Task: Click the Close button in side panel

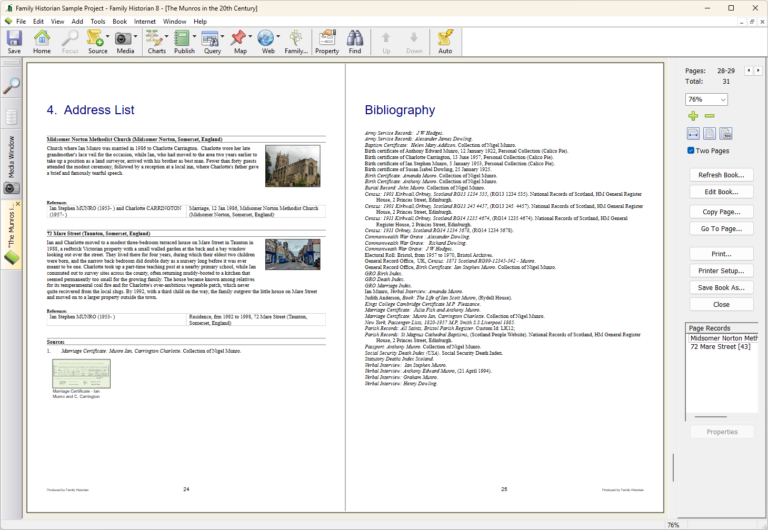Action: (x=721, y=304)
